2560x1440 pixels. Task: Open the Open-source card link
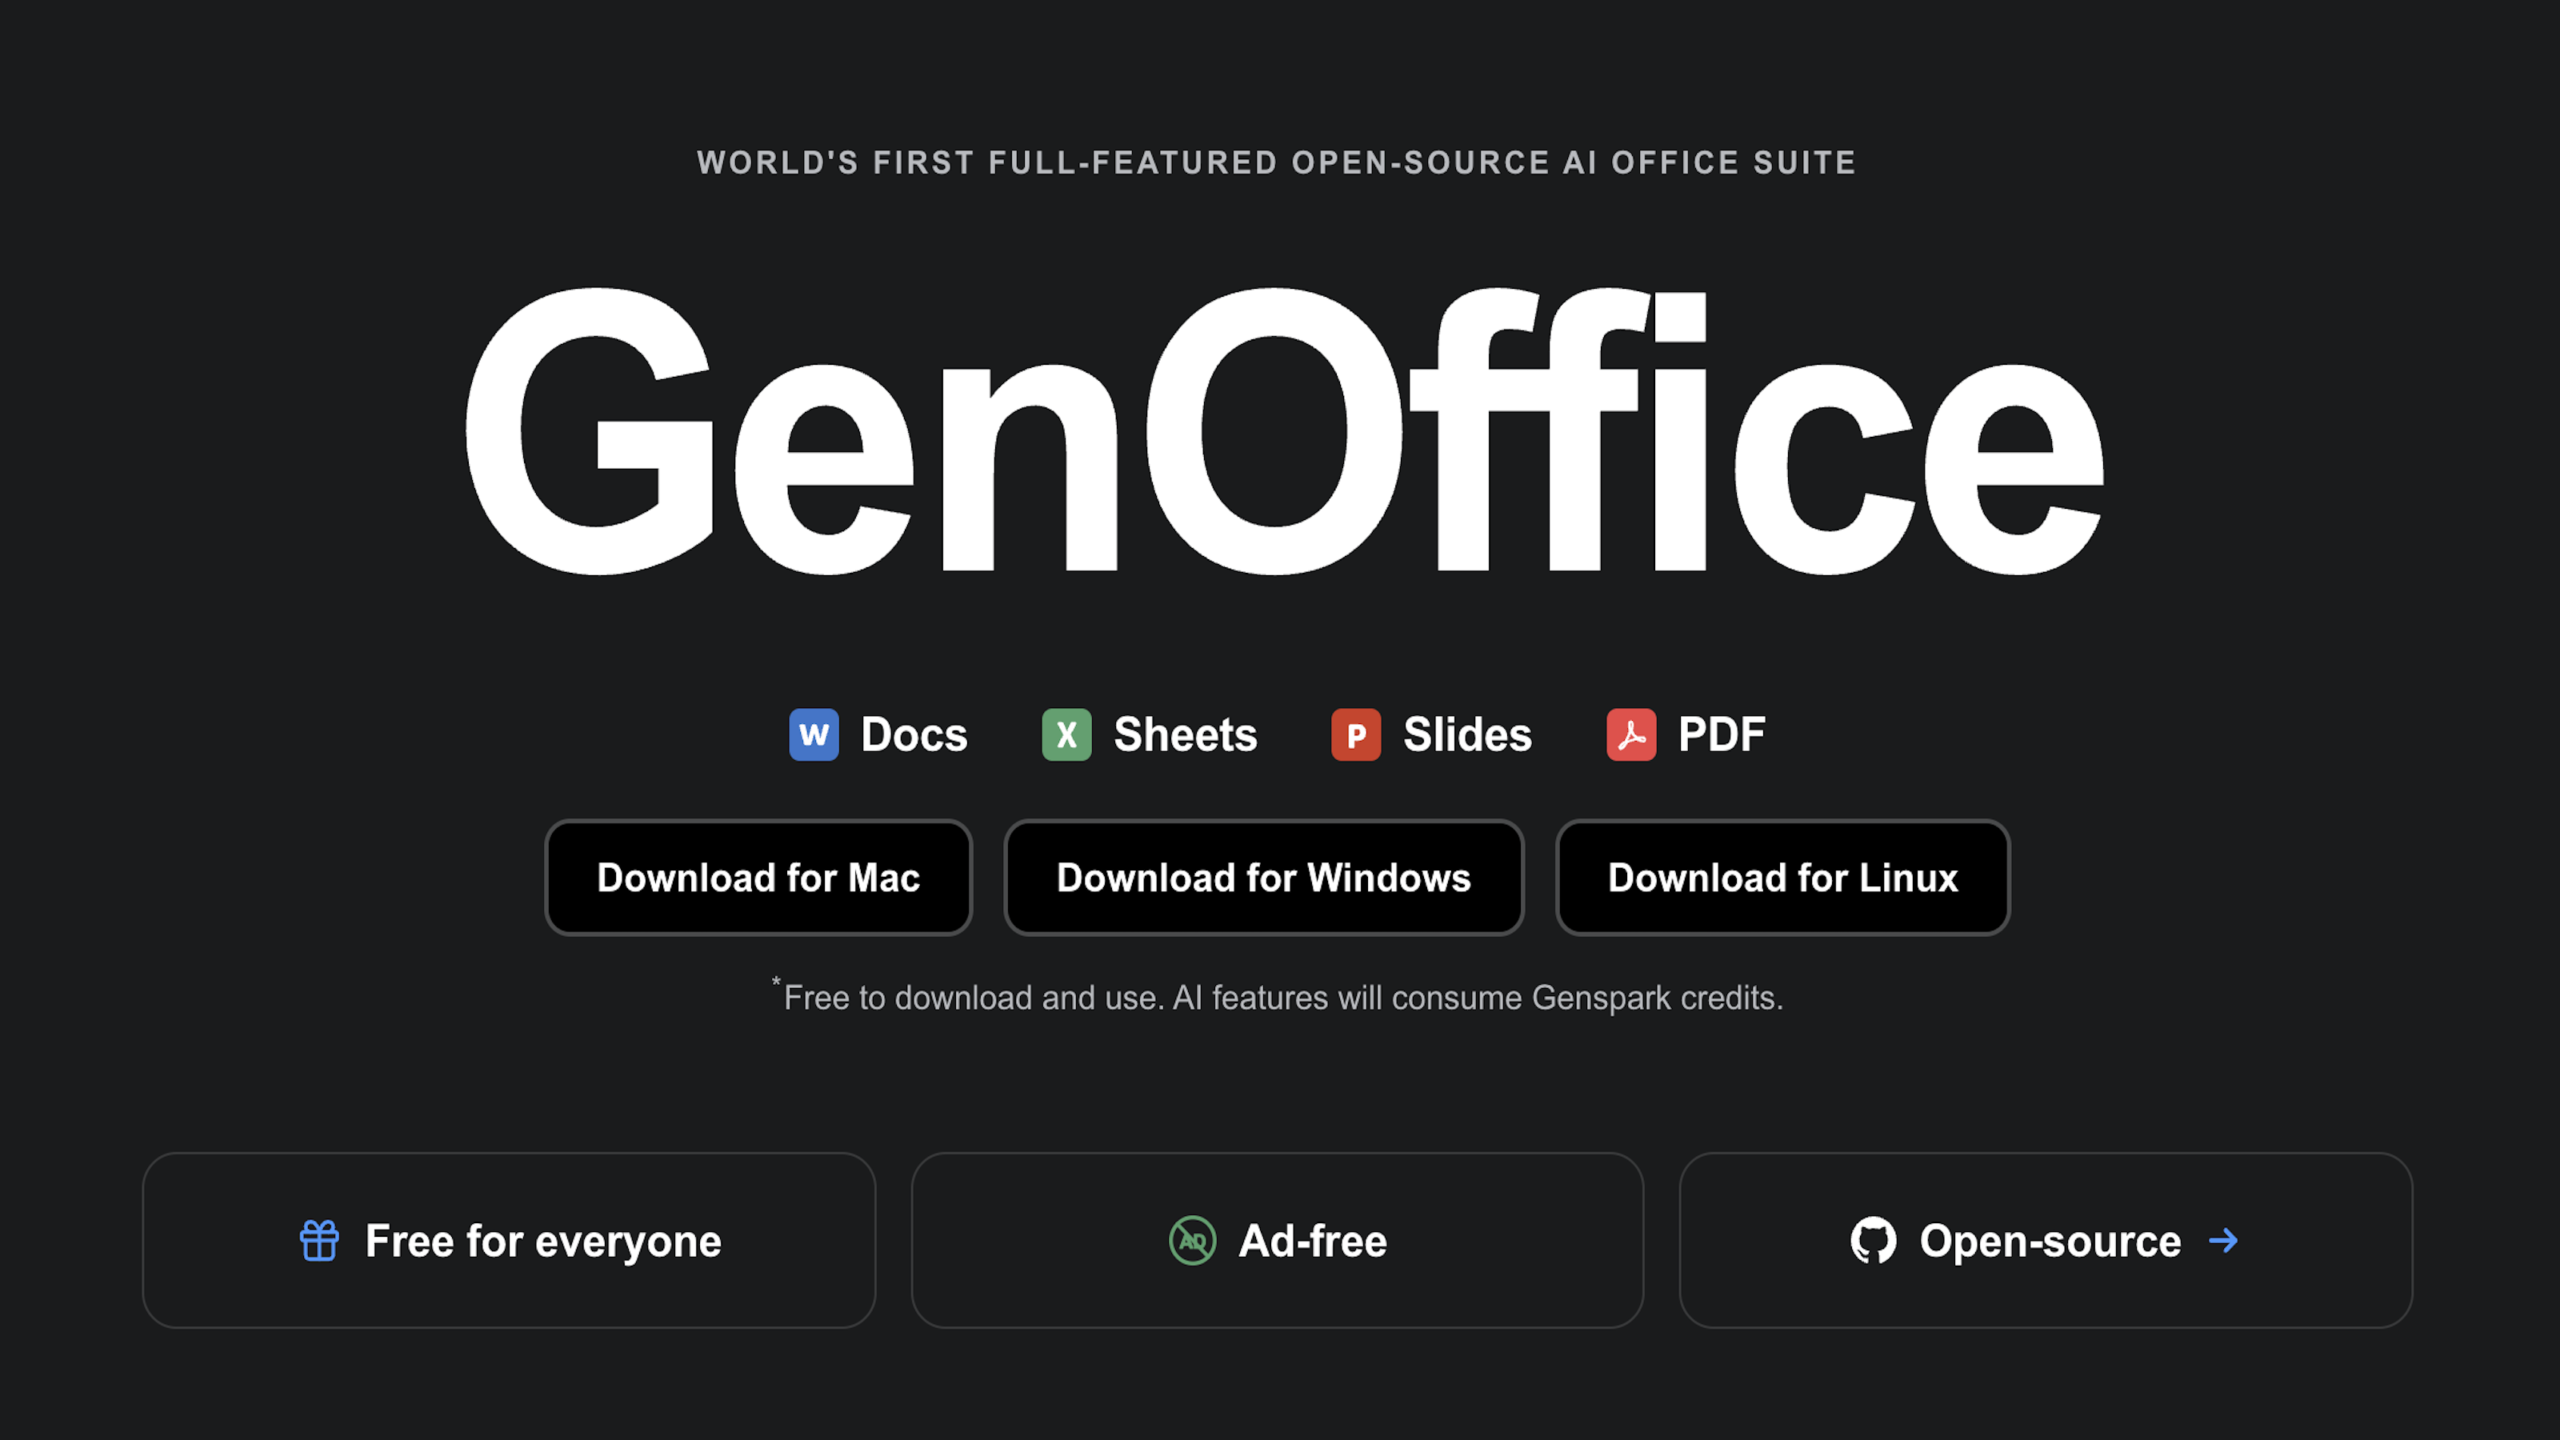[x=2046, y=1240]
